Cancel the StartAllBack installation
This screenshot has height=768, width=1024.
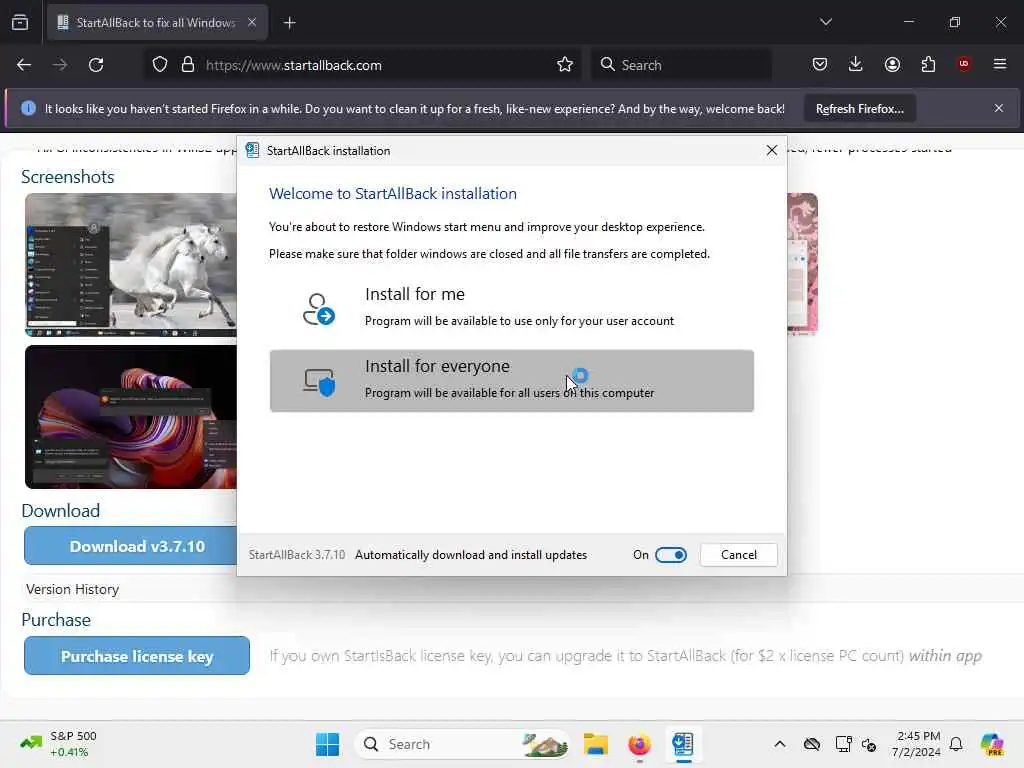739,554
